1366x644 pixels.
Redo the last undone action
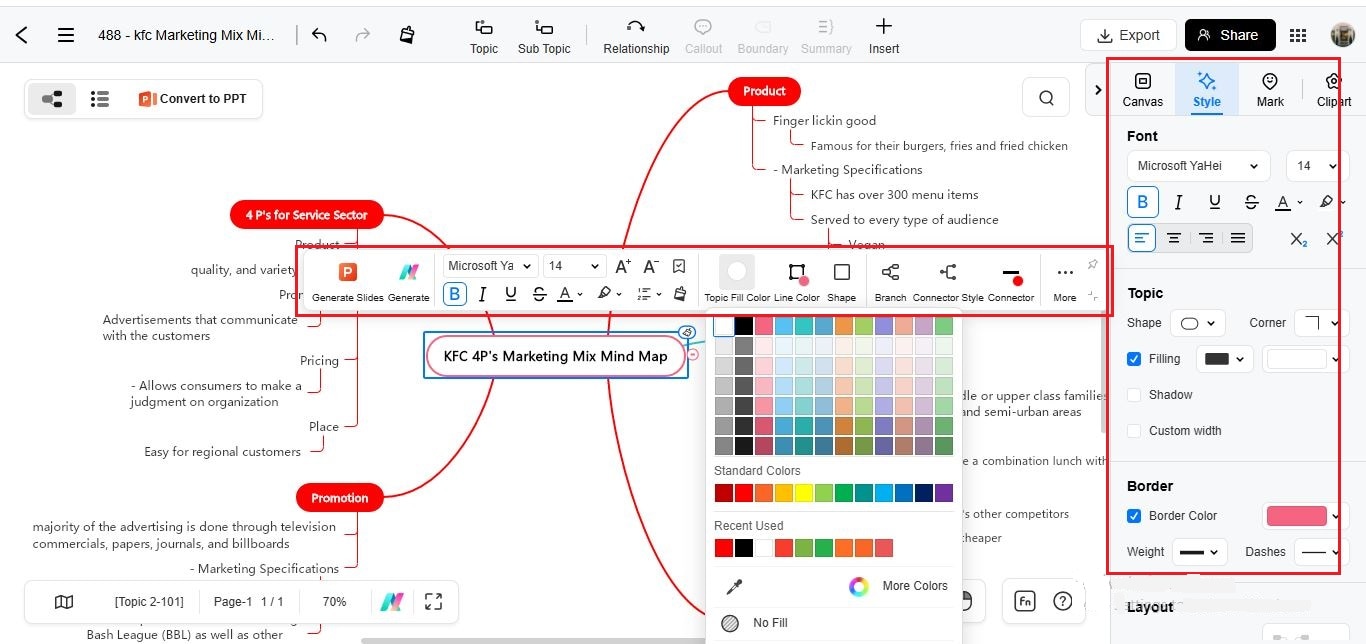pos(362,35)
